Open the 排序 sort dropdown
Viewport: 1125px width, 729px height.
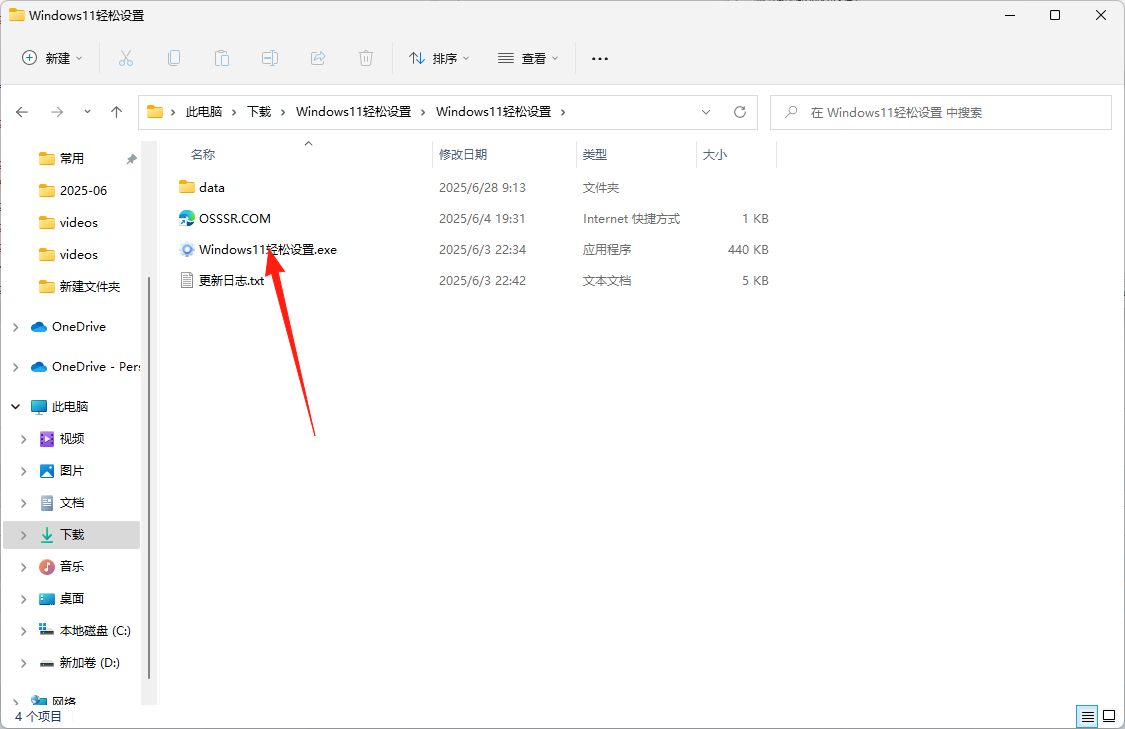(439, 59)
